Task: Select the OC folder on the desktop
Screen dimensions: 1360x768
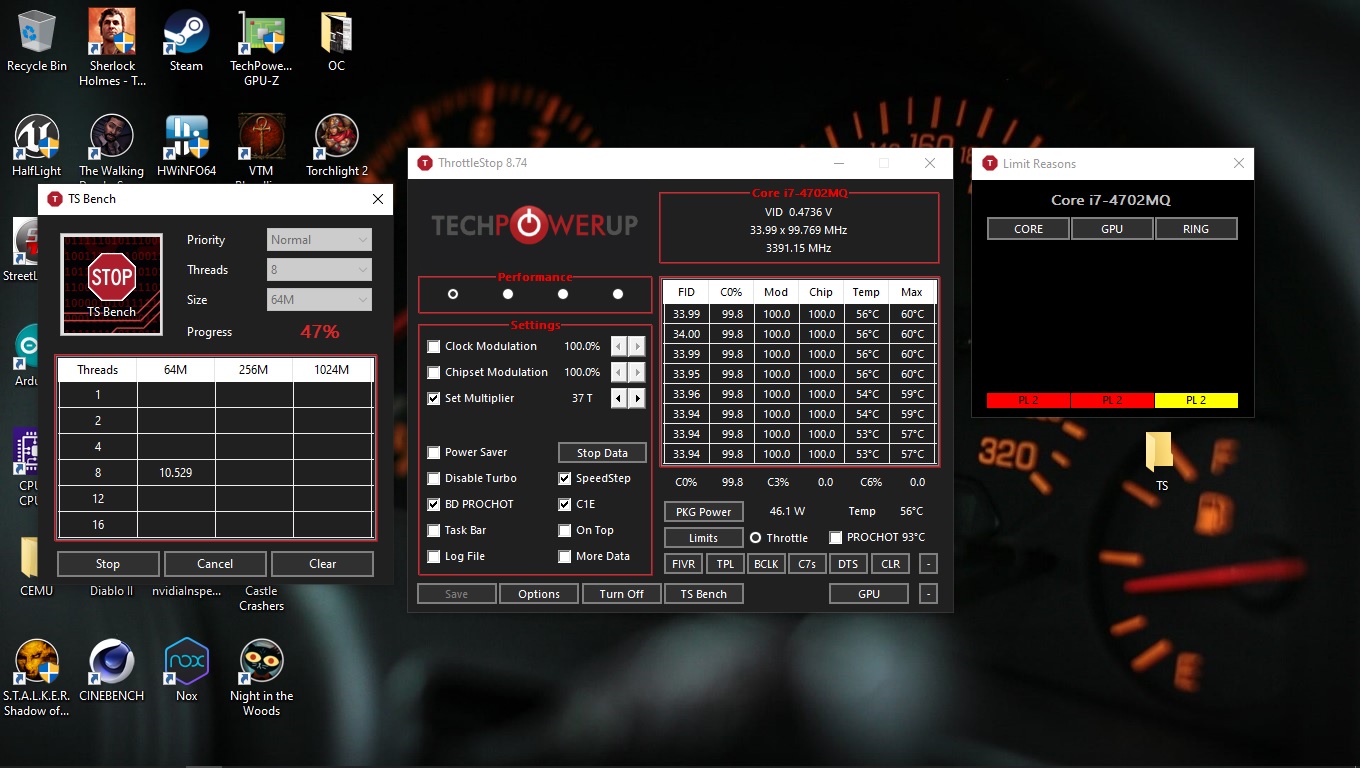Action: tap(336, 41)
